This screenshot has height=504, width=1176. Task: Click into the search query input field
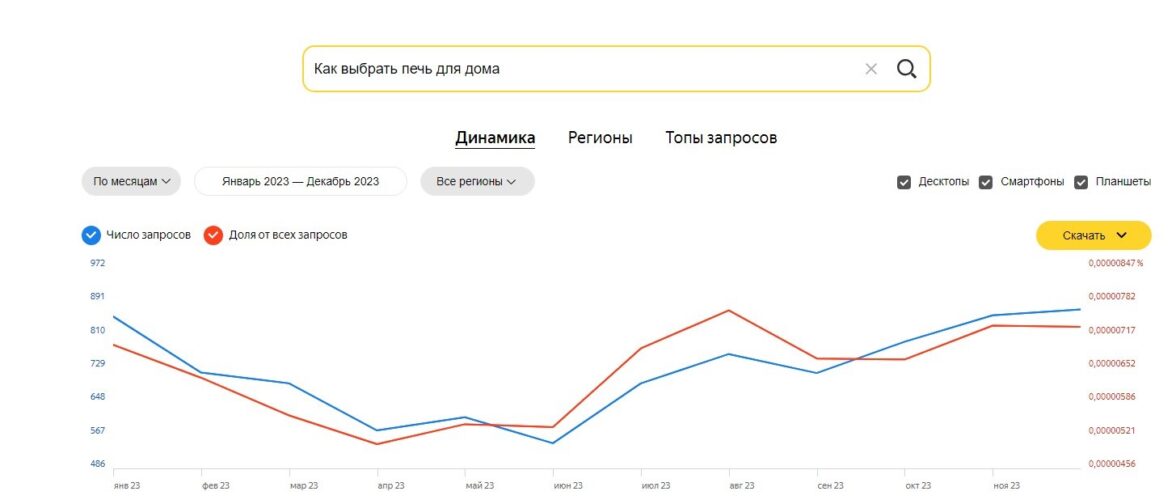pyautogui.click(x=580, y=69)
